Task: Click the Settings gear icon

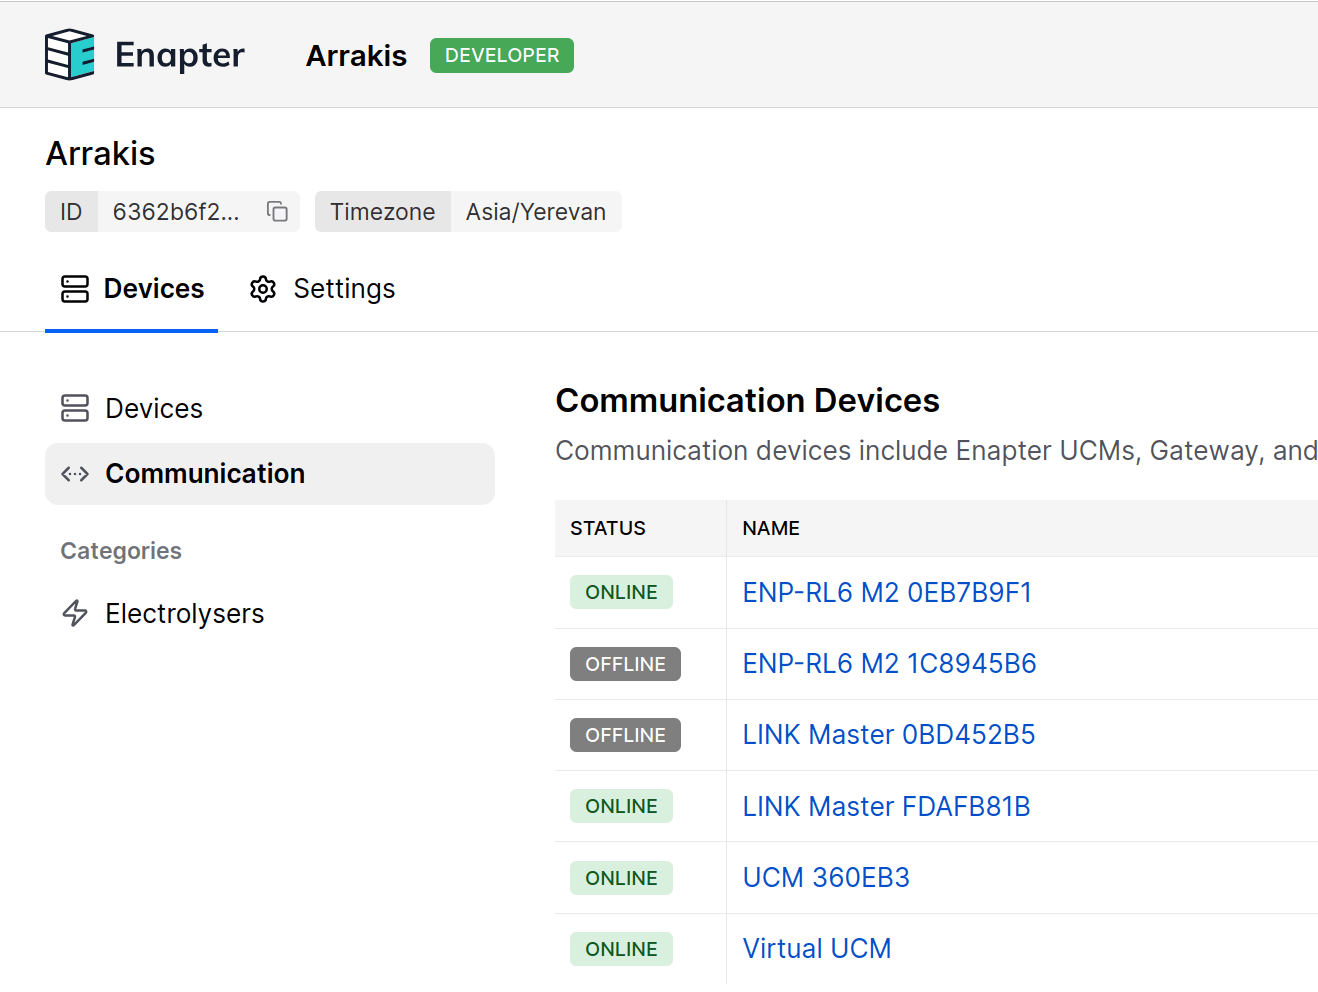Action: [x=262, y=289]
